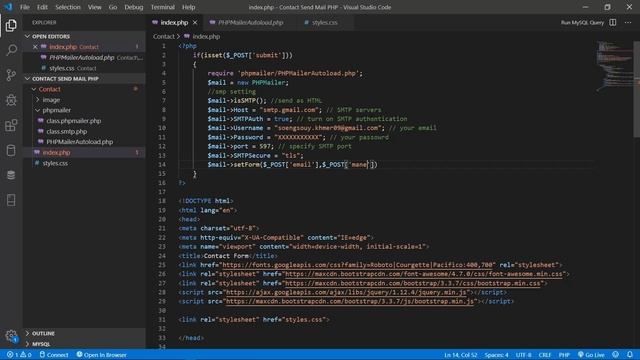Open the errors and warnings status indicator
This screenshot has height=360, width=640.
pyautogui.click(x=19, y=355)
